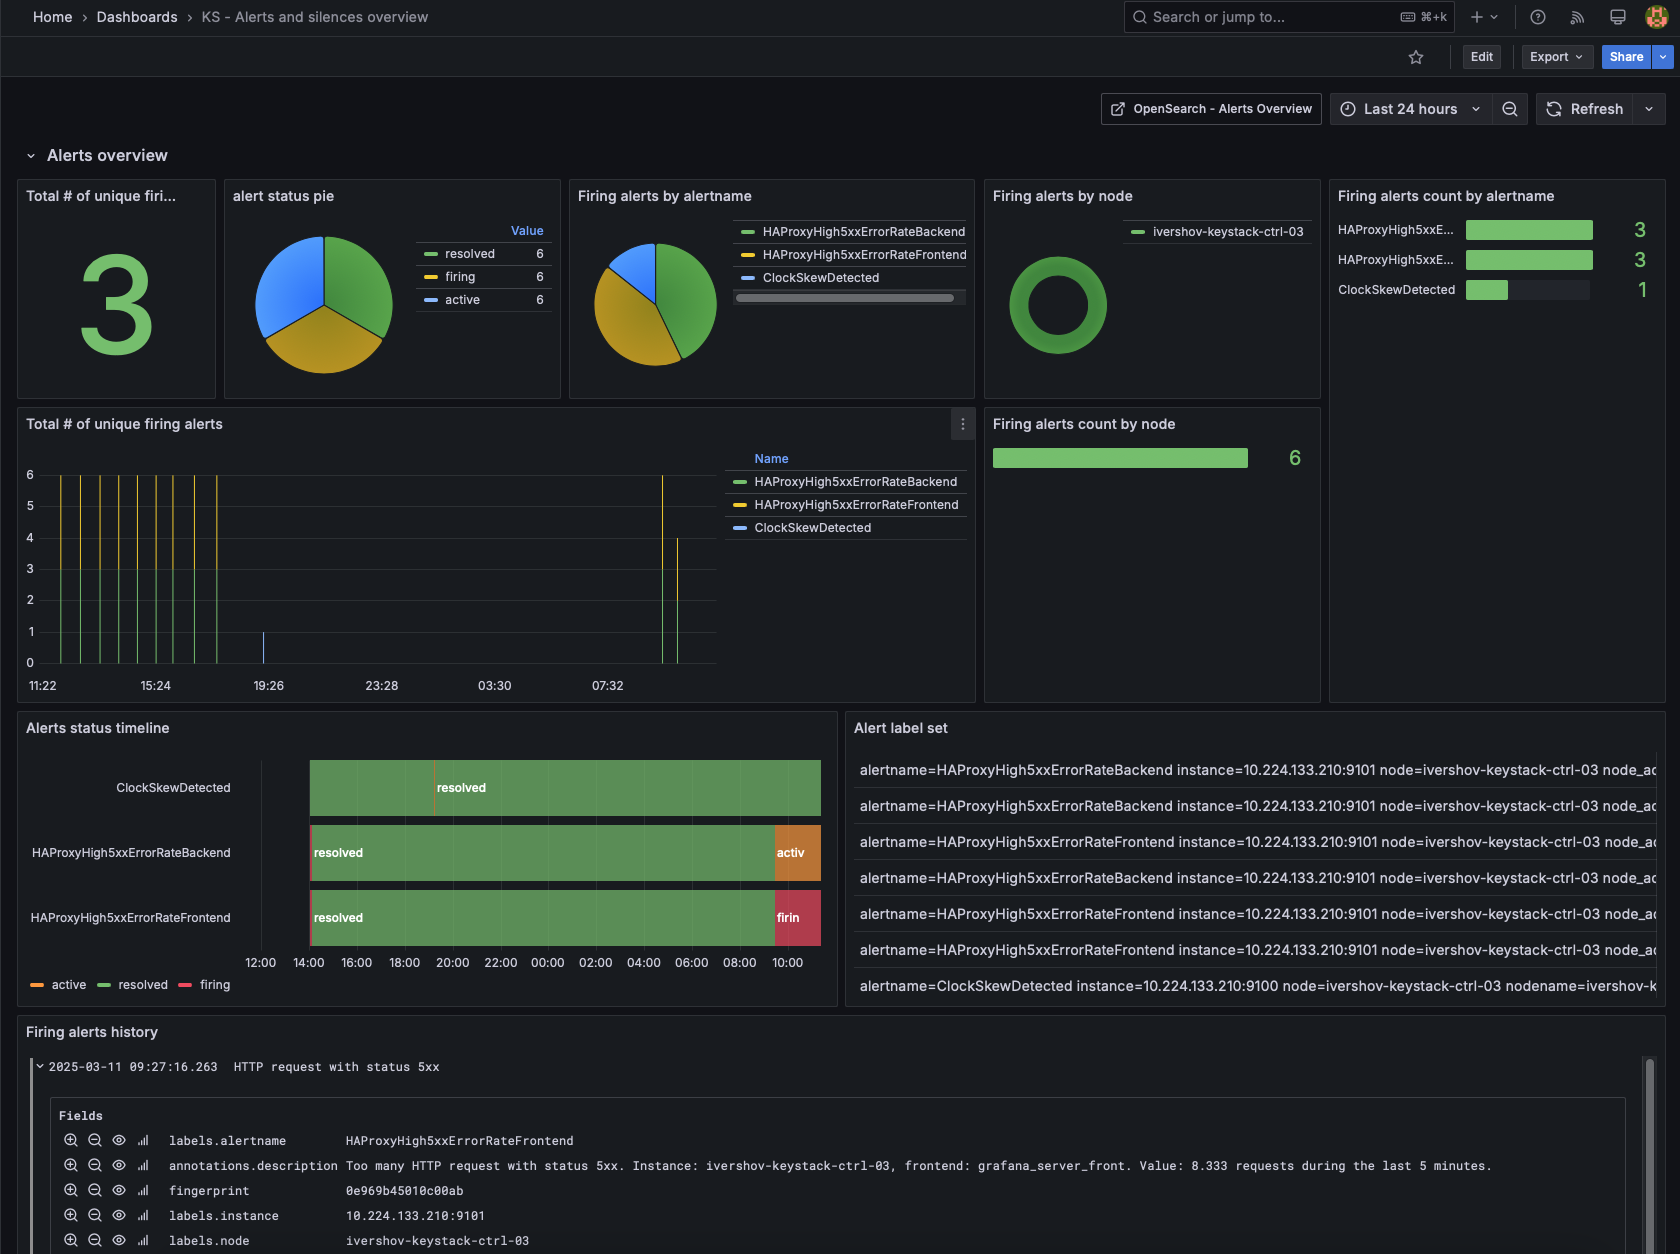This screenshot has height=1254, width=1680.
Task: Filter for the labels.alertname field value
Action: [70, 1140]
